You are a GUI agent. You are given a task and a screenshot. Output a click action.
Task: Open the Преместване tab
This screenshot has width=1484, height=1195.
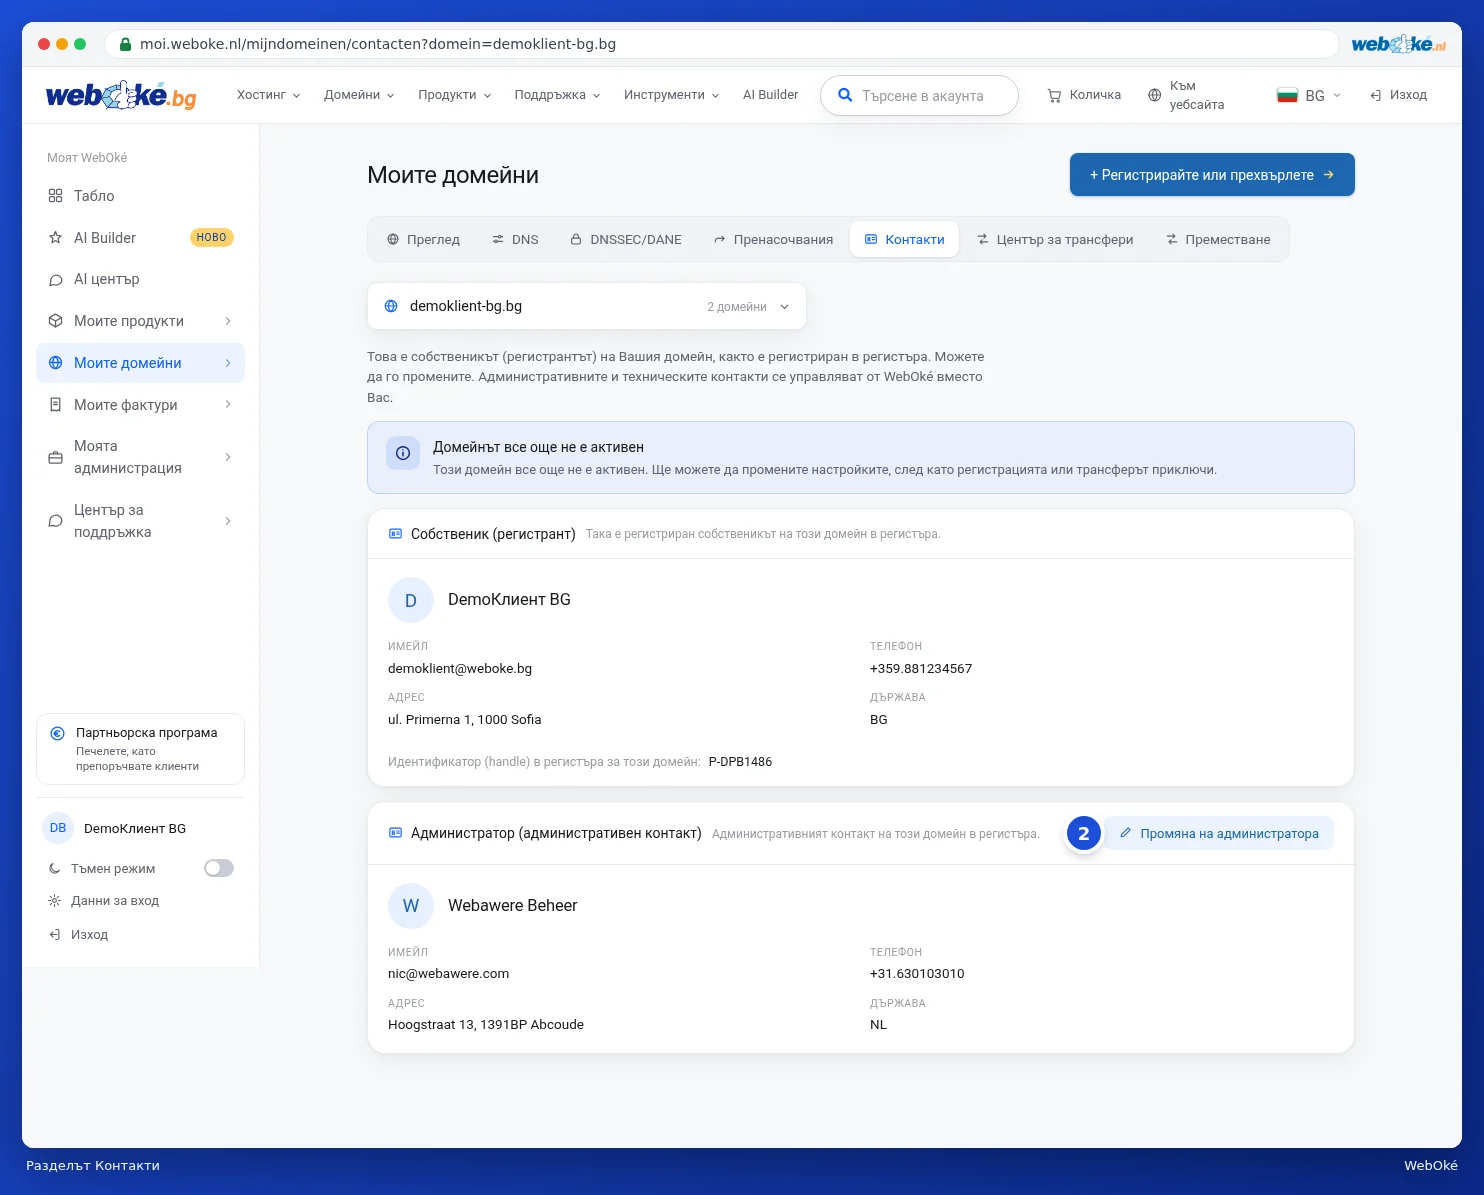1218,240
